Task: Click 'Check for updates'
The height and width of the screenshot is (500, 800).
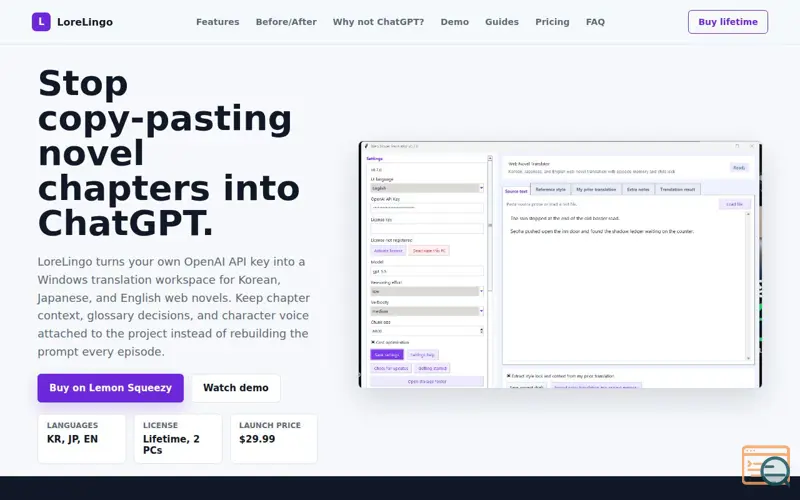Action: coord(391,368)
